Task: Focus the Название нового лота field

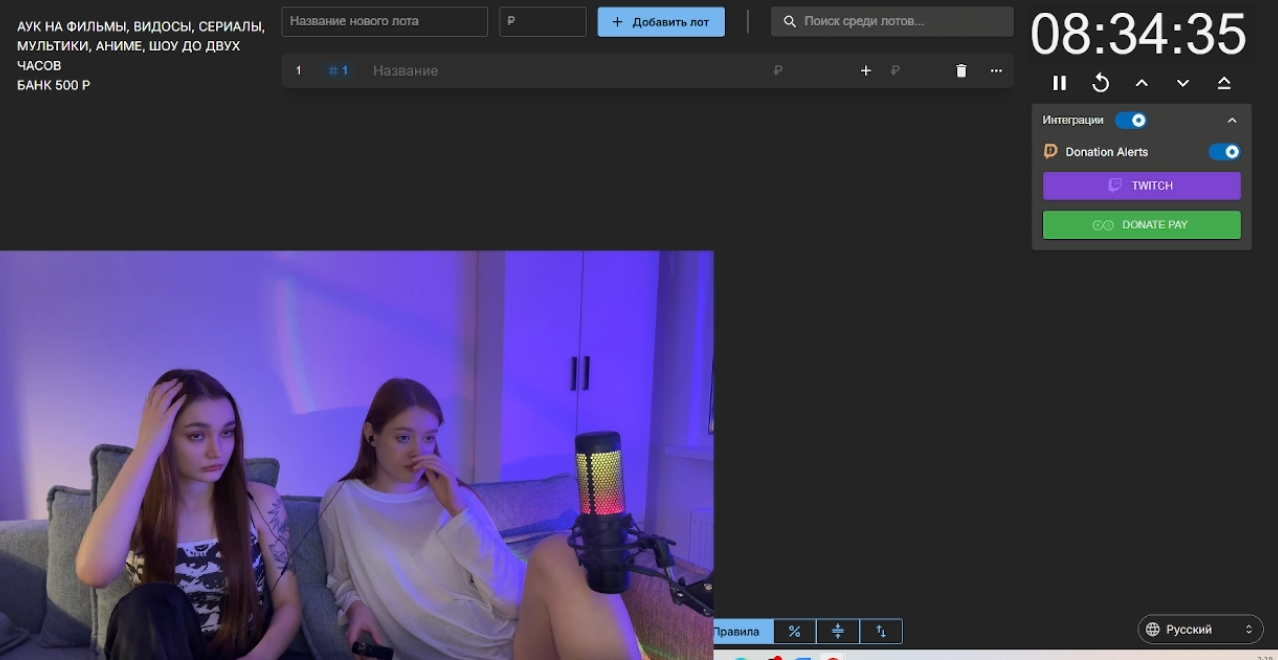Action: [385, 21]
